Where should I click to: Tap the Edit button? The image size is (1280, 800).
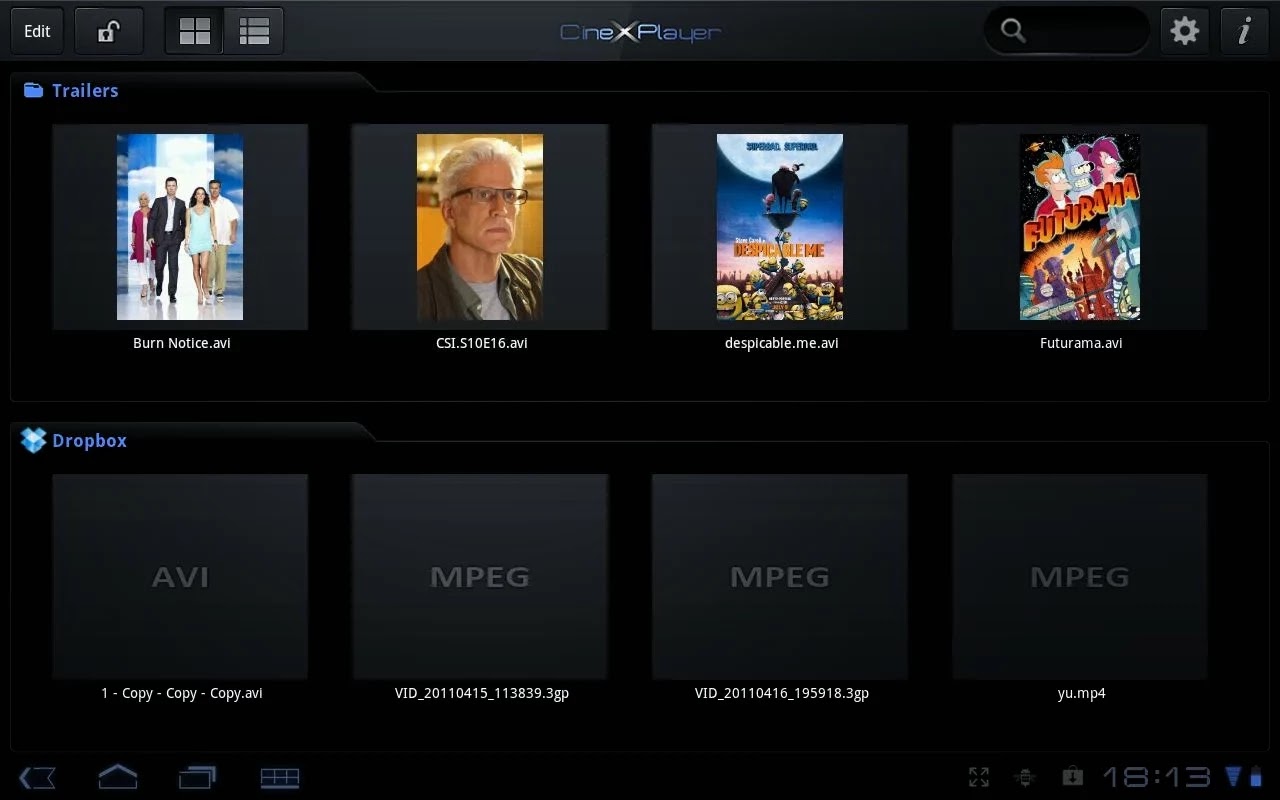[x=37, y=31]
